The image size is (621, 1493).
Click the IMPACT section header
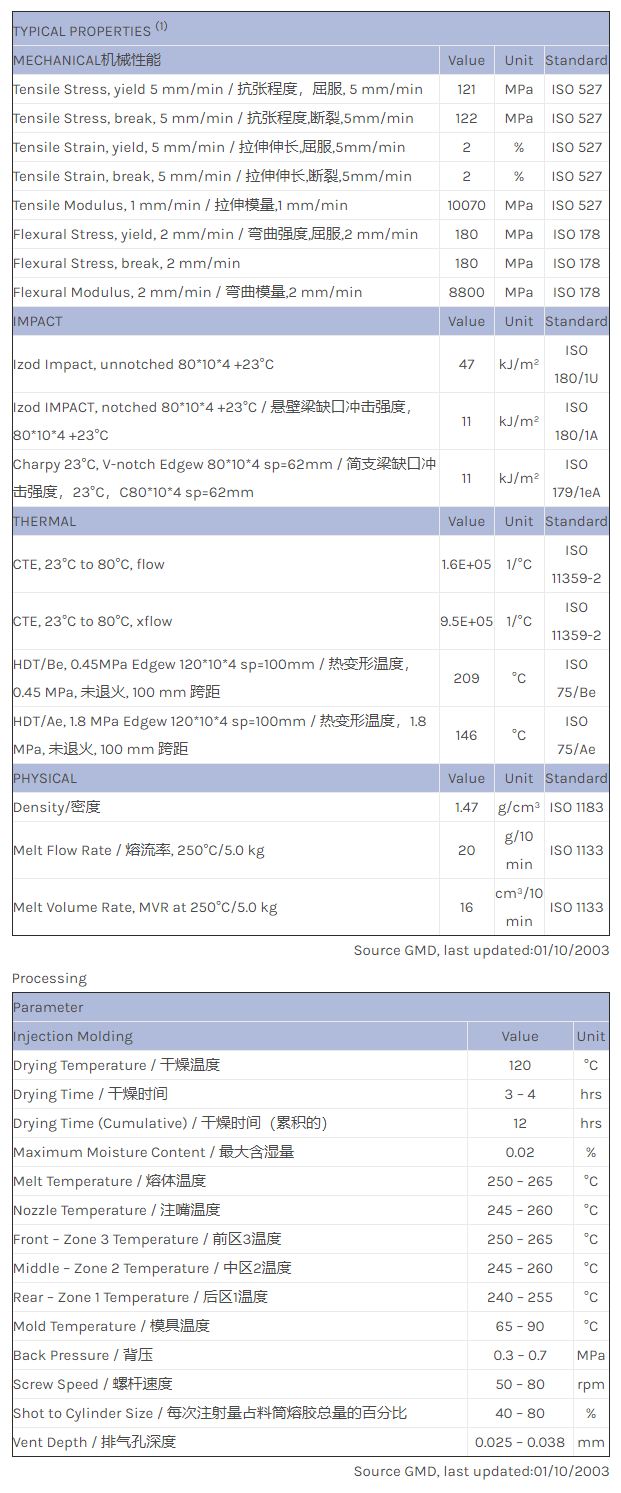tap(38, 321)
